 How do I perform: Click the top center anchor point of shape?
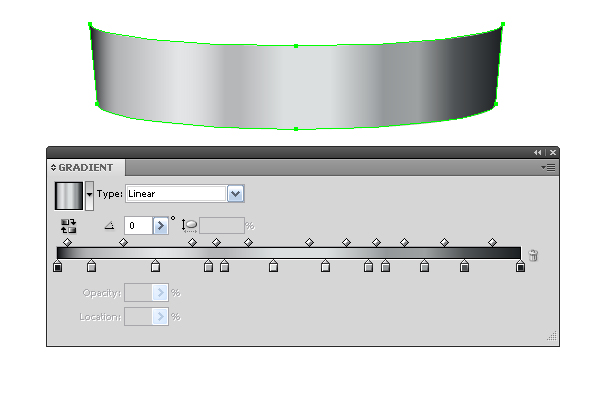296,46
